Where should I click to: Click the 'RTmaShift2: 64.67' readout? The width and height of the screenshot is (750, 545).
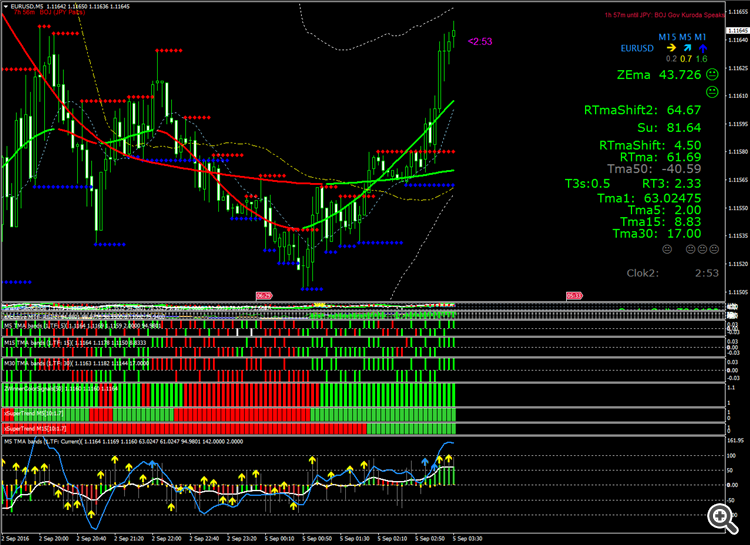pos(642,110)
